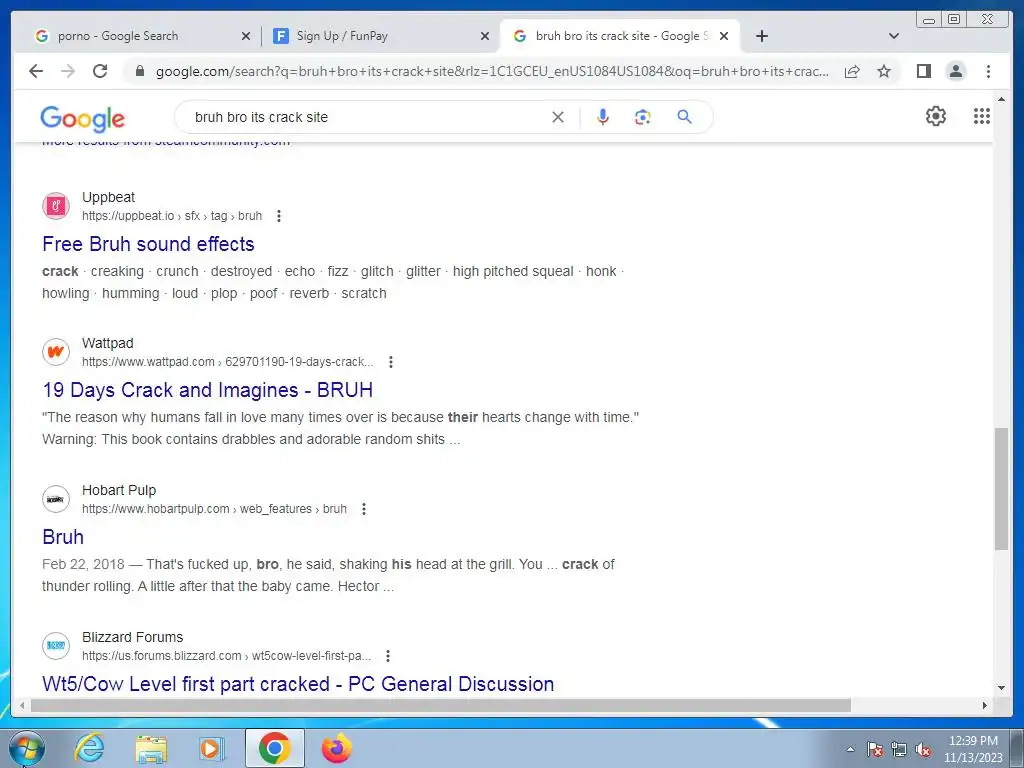Open Windows Media Player from taskbar
1024x768 pixels.
(x=212, y=748)
